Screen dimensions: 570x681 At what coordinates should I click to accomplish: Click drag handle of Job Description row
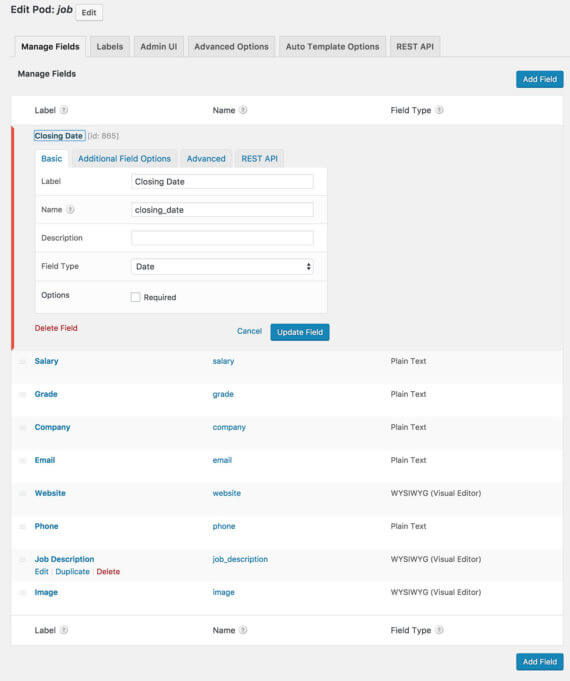[23, 559]
